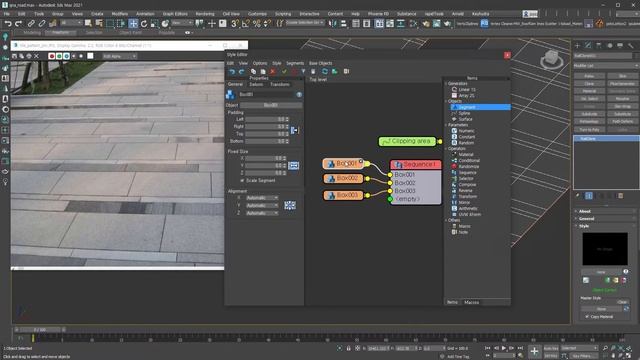
Task: Toggle the Angle Snap icon
Action: tap(246, 24)
